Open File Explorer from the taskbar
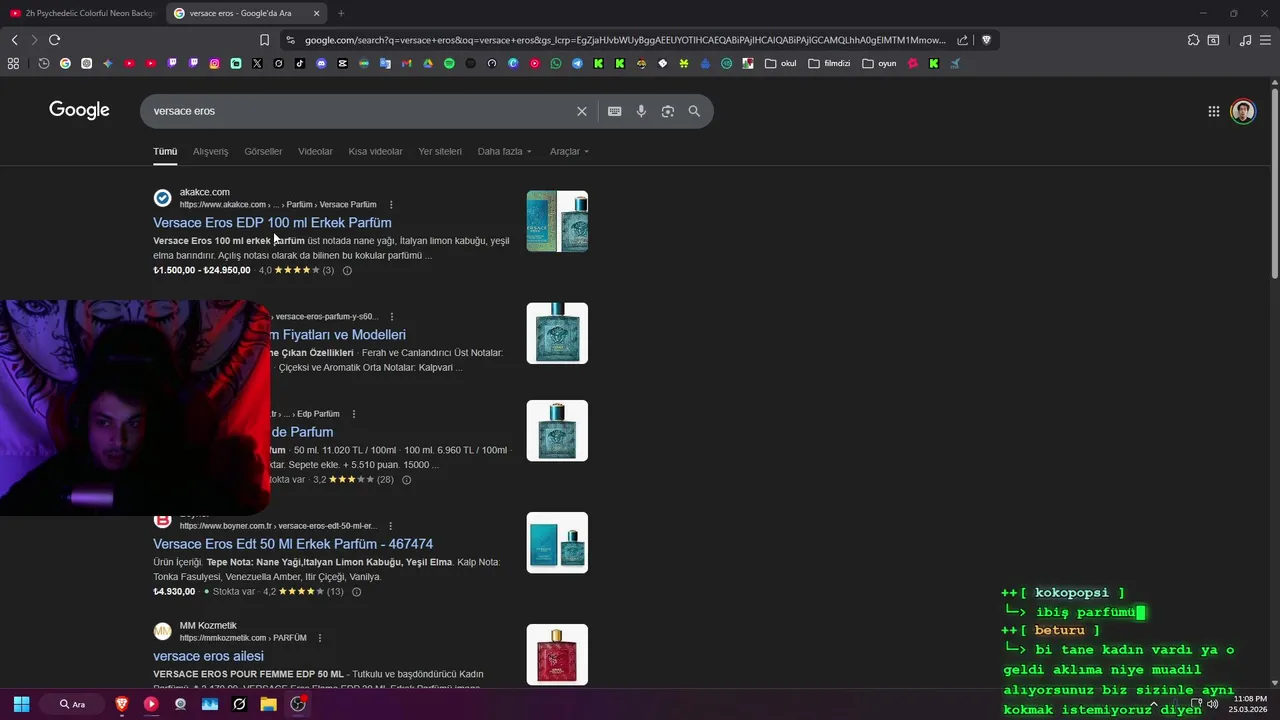The width and height of the screenshot is (1280, 720). [268, 704]
